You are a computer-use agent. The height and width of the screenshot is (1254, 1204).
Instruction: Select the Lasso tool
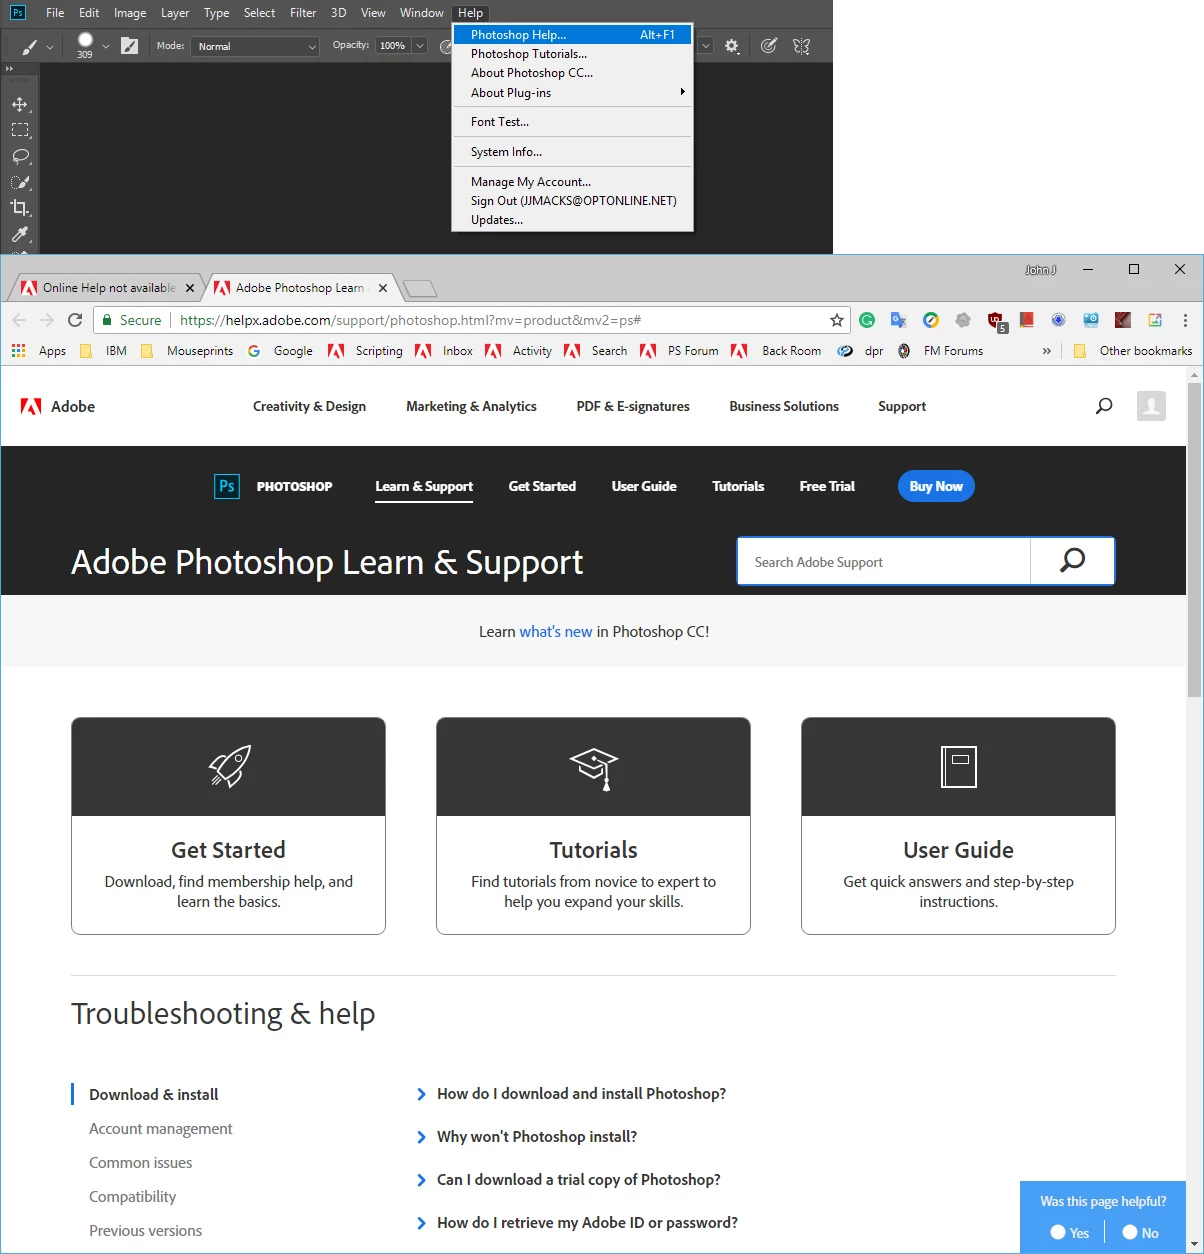coord(20,157)
